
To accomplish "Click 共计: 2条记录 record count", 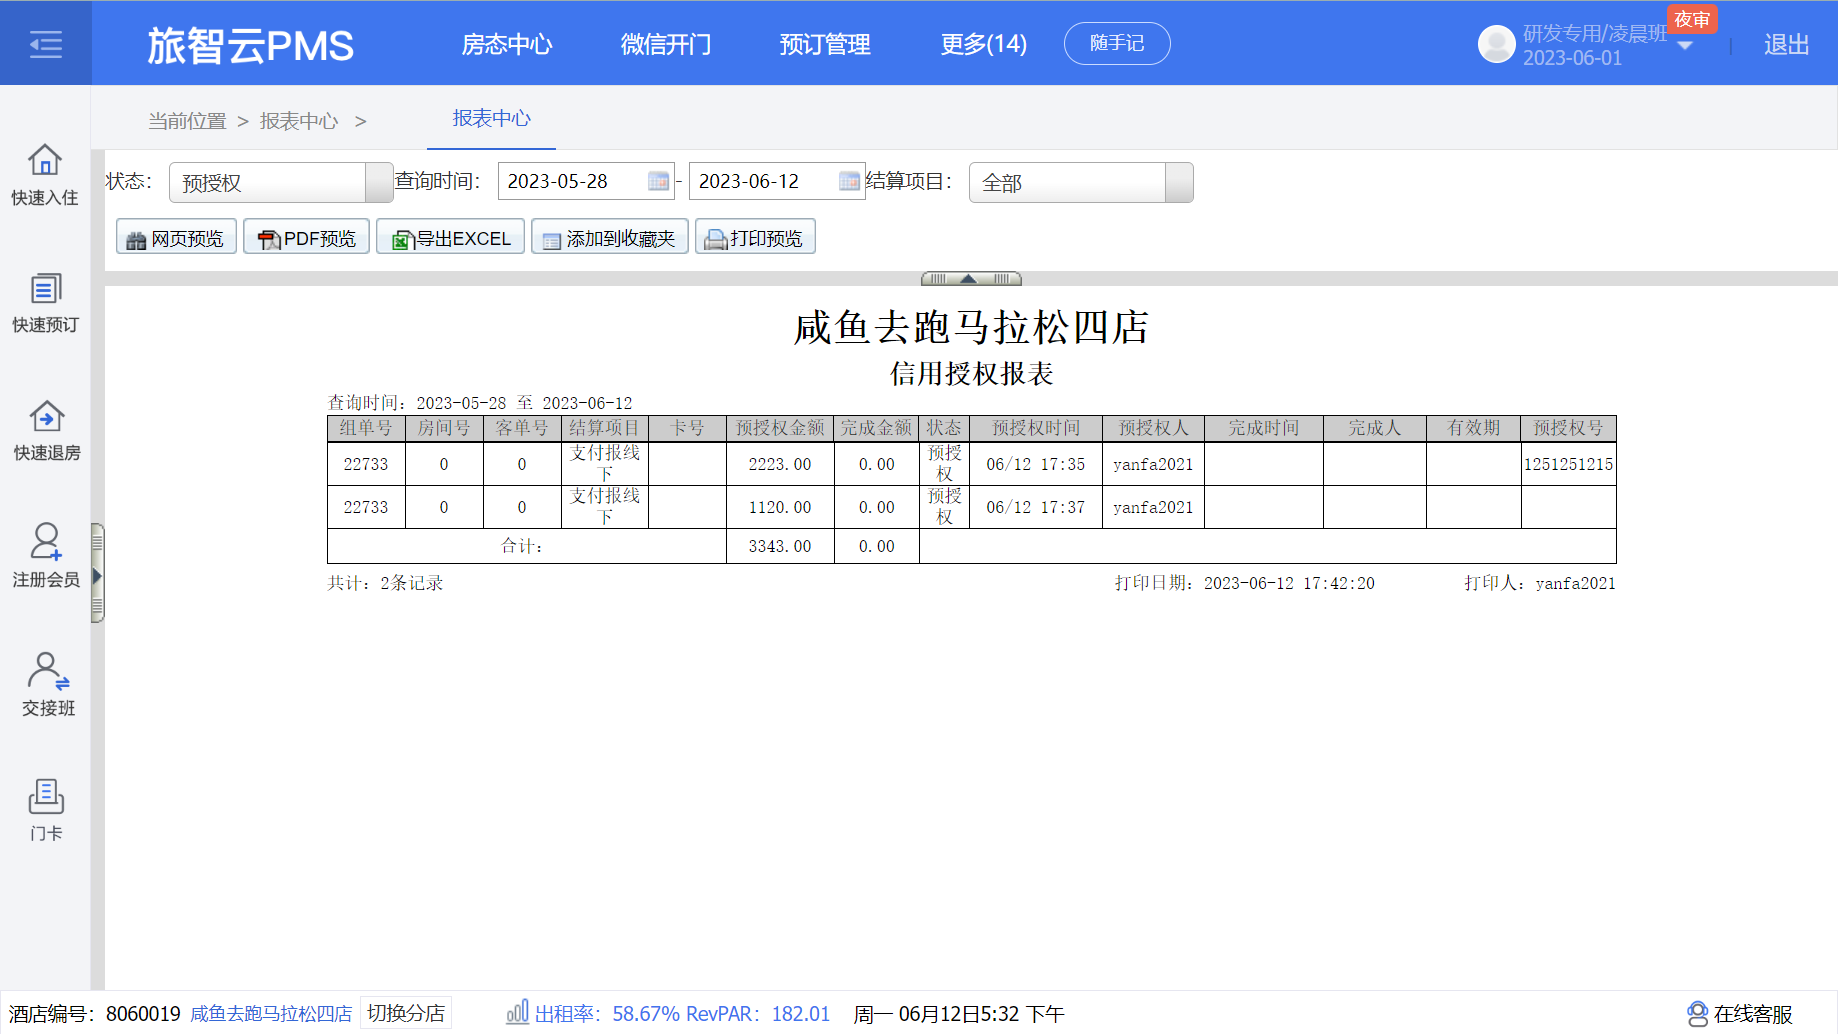I will (385, 583).
